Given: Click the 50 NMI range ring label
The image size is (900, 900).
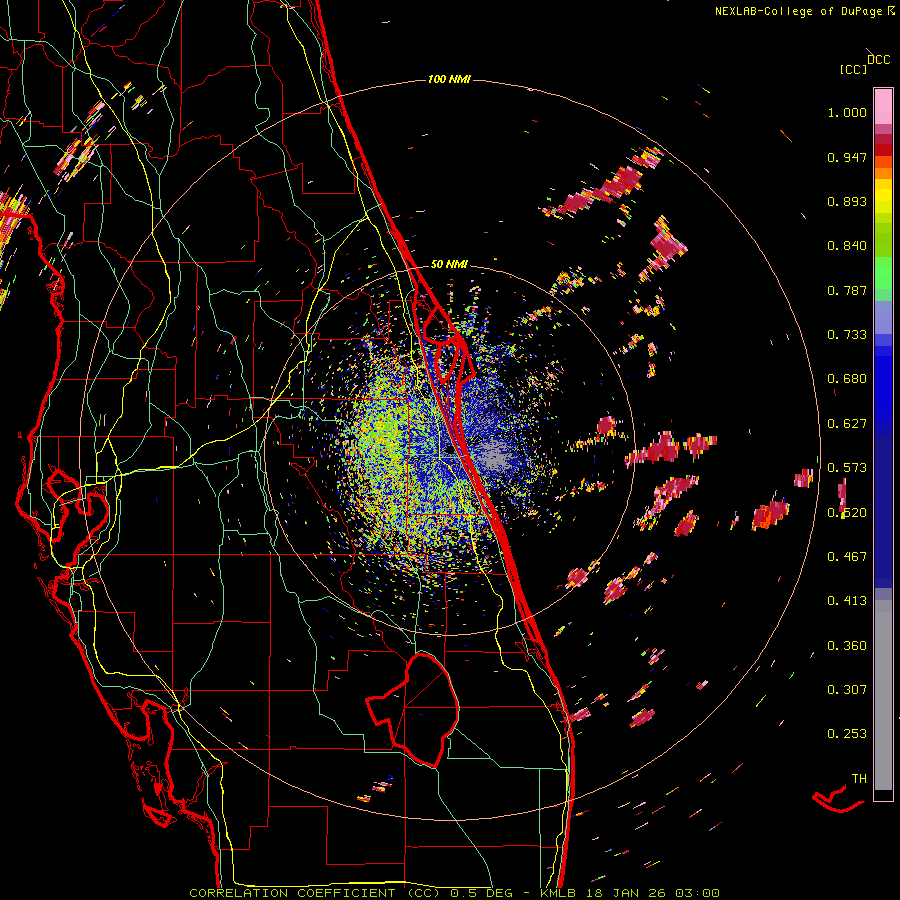Looking at the screenshot, I should pos(449,265).
